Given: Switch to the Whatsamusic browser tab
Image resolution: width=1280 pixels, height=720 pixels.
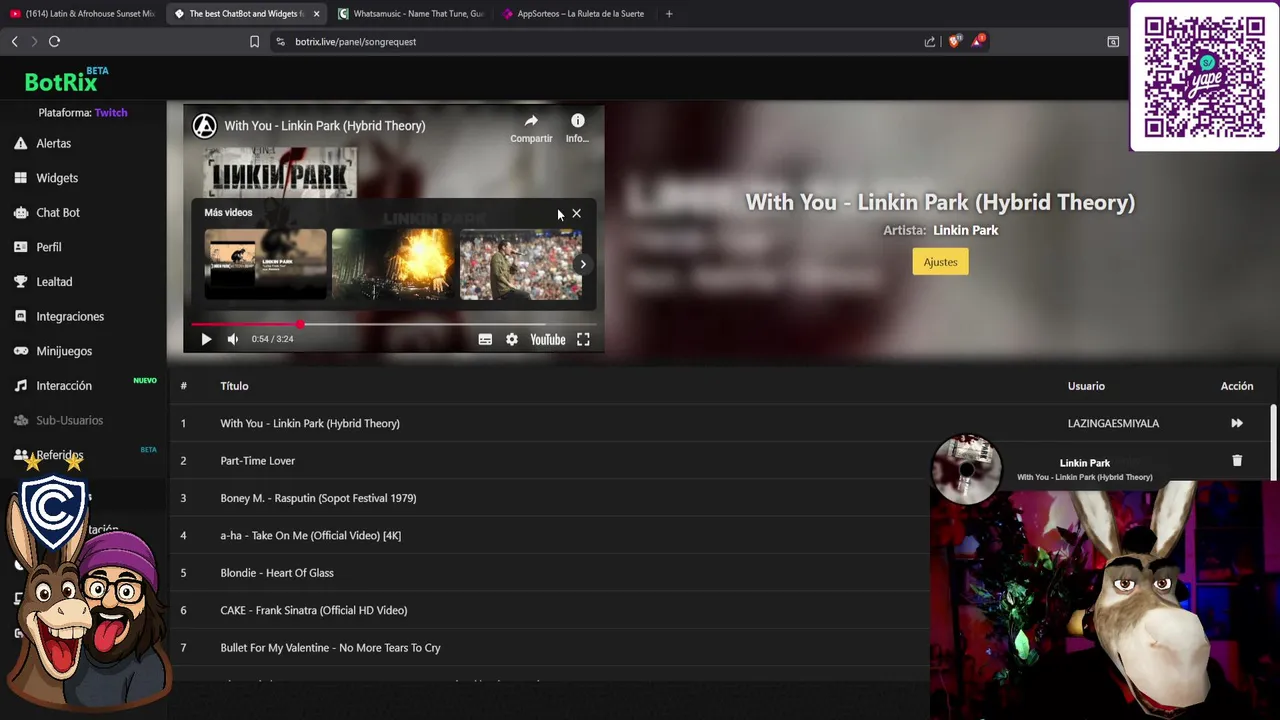Looking at the screenshot, I should [410, 14].
